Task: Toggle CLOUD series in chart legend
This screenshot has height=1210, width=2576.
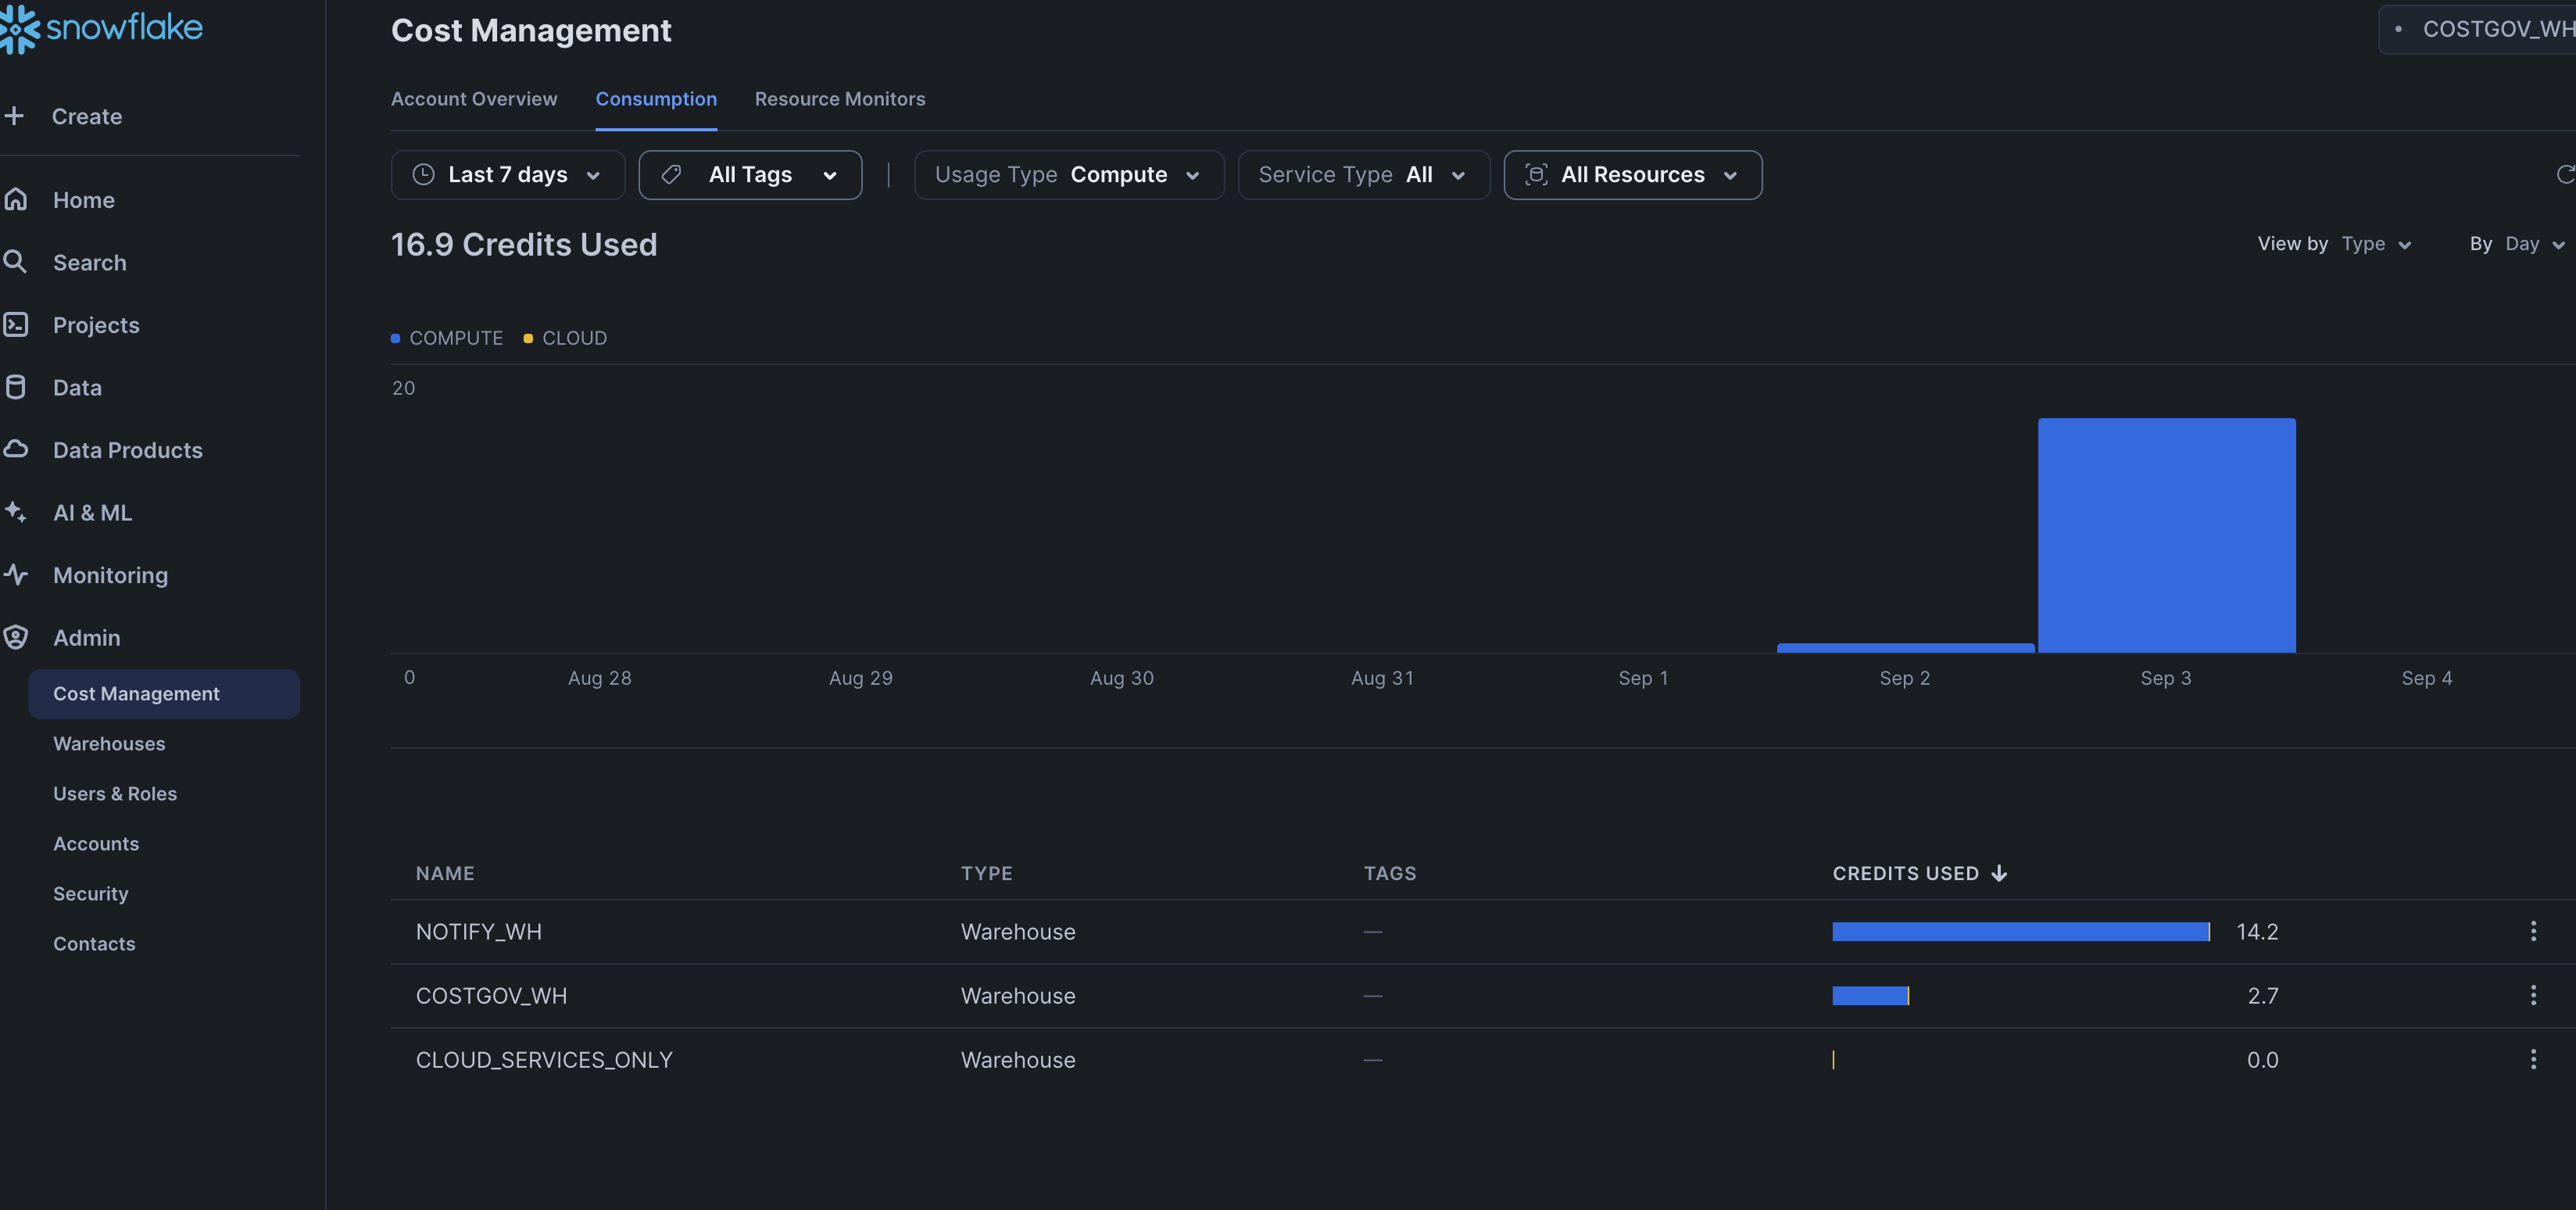Action: pyautogui.click(x=565, y=338)
